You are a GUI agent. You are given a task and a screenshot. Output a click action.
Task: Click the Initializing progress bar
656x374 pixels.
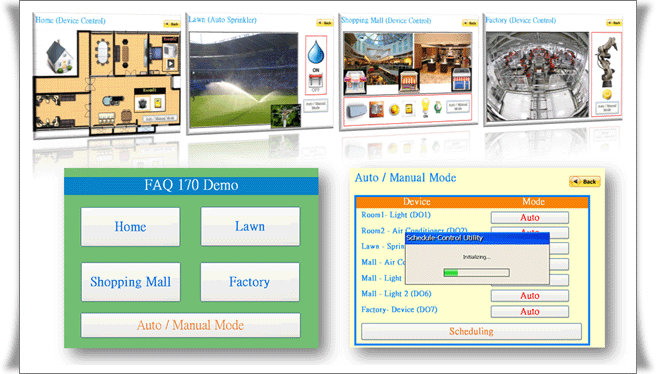click(476, 273)
